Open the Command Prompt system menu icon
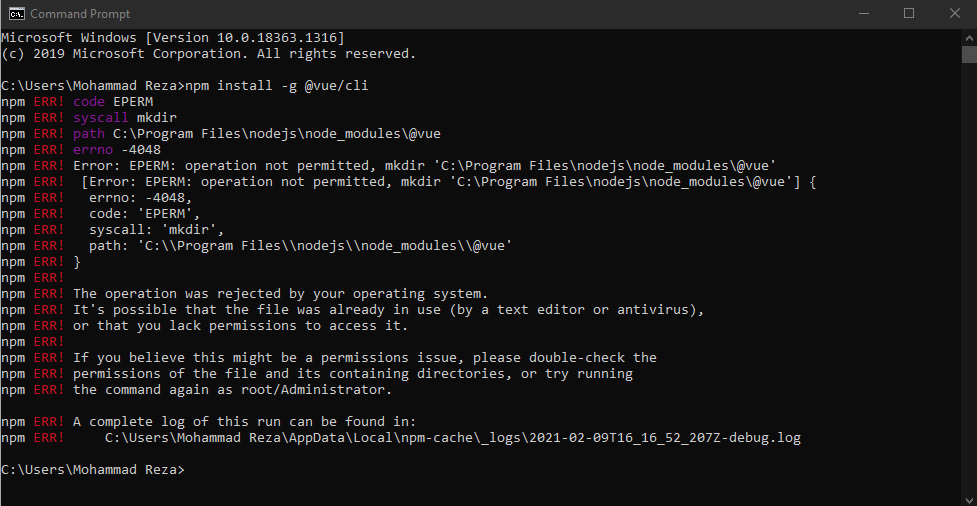The height and width of the screenshot is (506, 977). click(16, 13)
